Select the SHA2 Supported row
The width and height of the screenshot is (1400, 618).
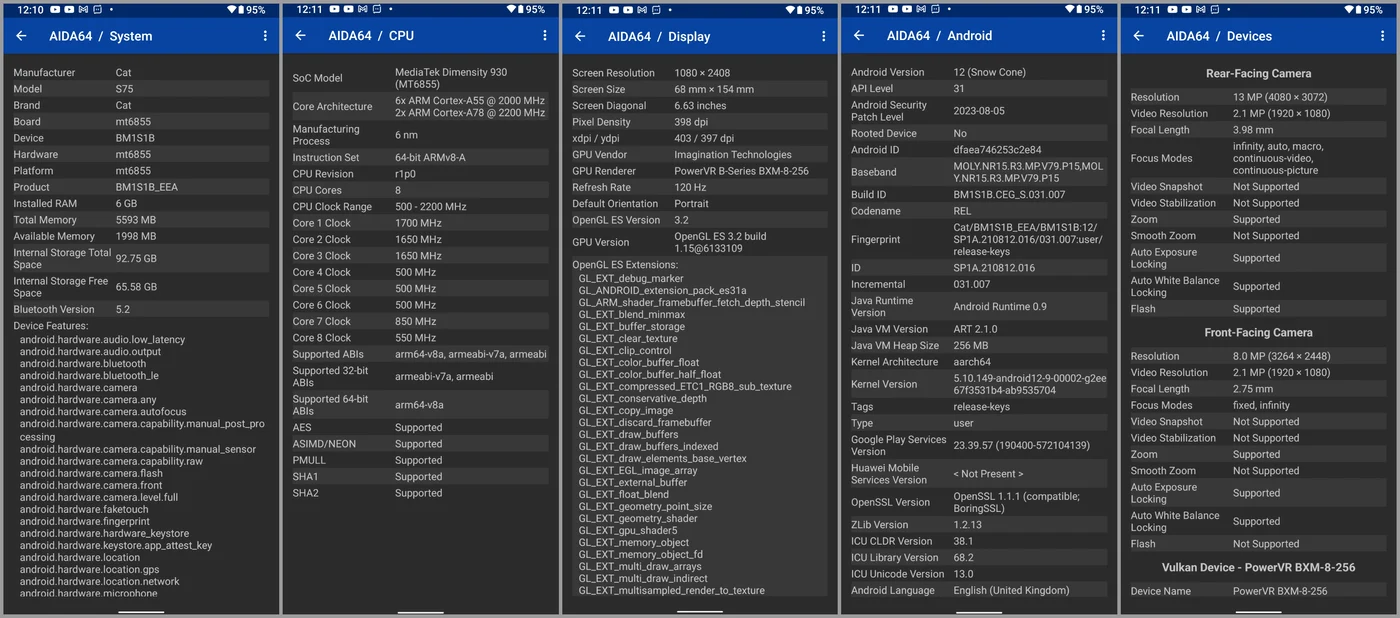(419, 493)
